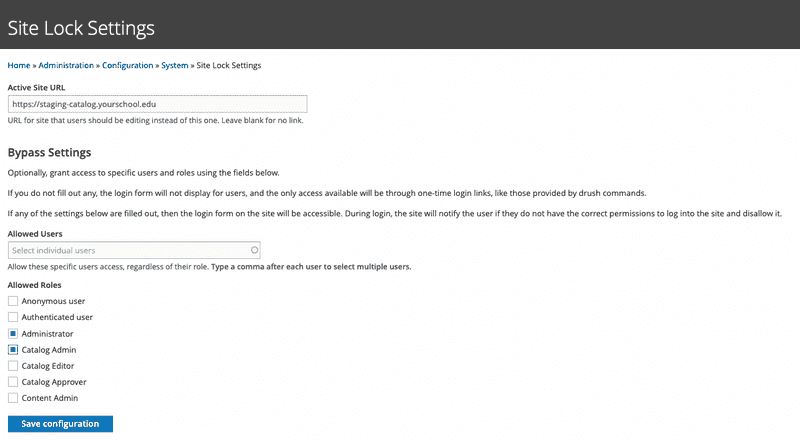This screenshot has width=800, height=440.
Task: Enable the Content Admin role
Action: pyautogui.click(x=13, y=398)
